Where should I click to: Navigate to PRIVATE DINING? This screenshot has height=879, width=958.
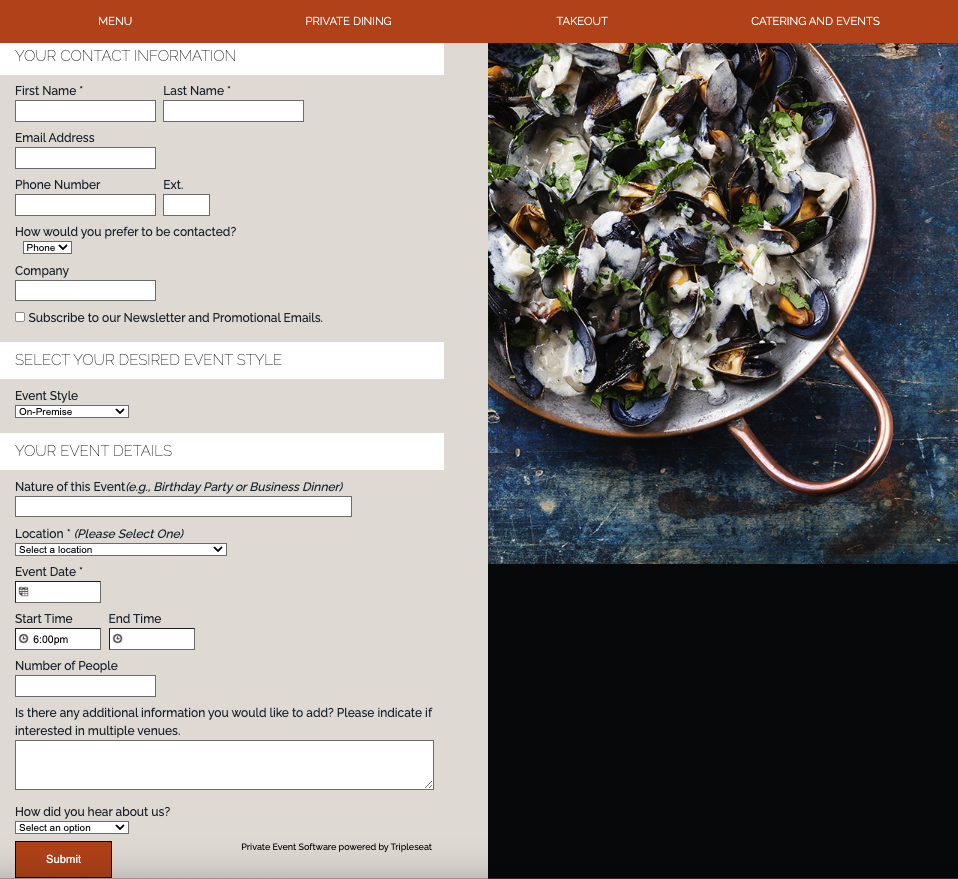[348, 21]
